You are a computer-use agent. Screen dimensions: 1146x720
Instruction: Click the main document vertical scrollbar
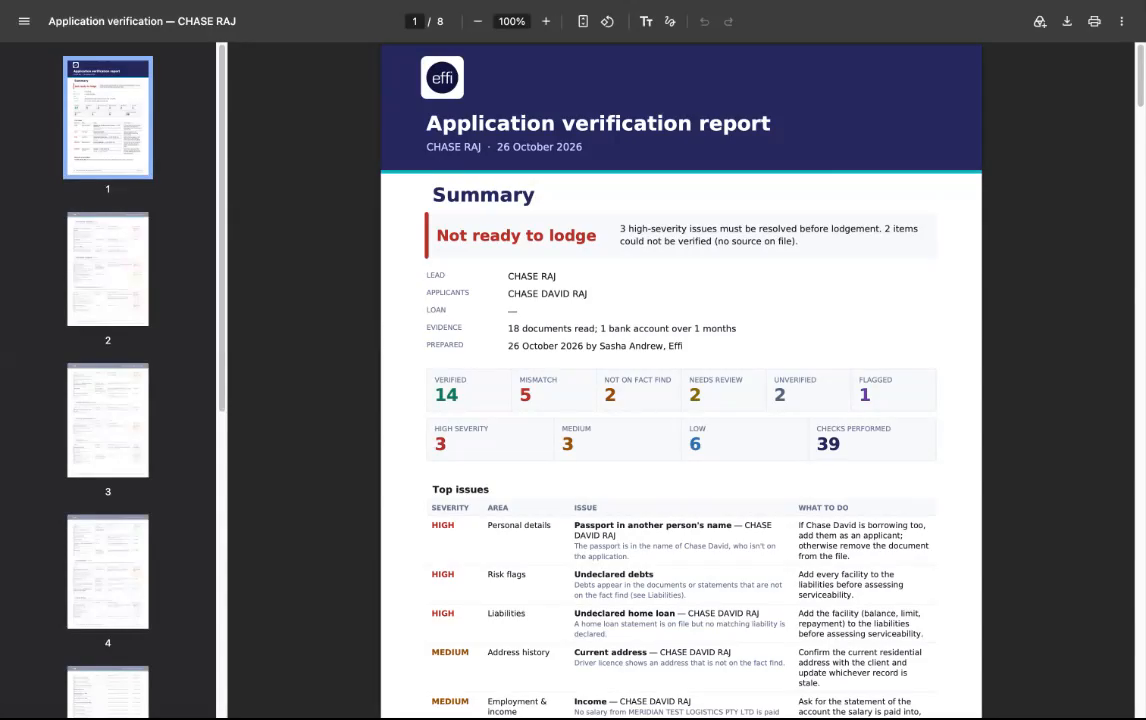(1140, 75)
